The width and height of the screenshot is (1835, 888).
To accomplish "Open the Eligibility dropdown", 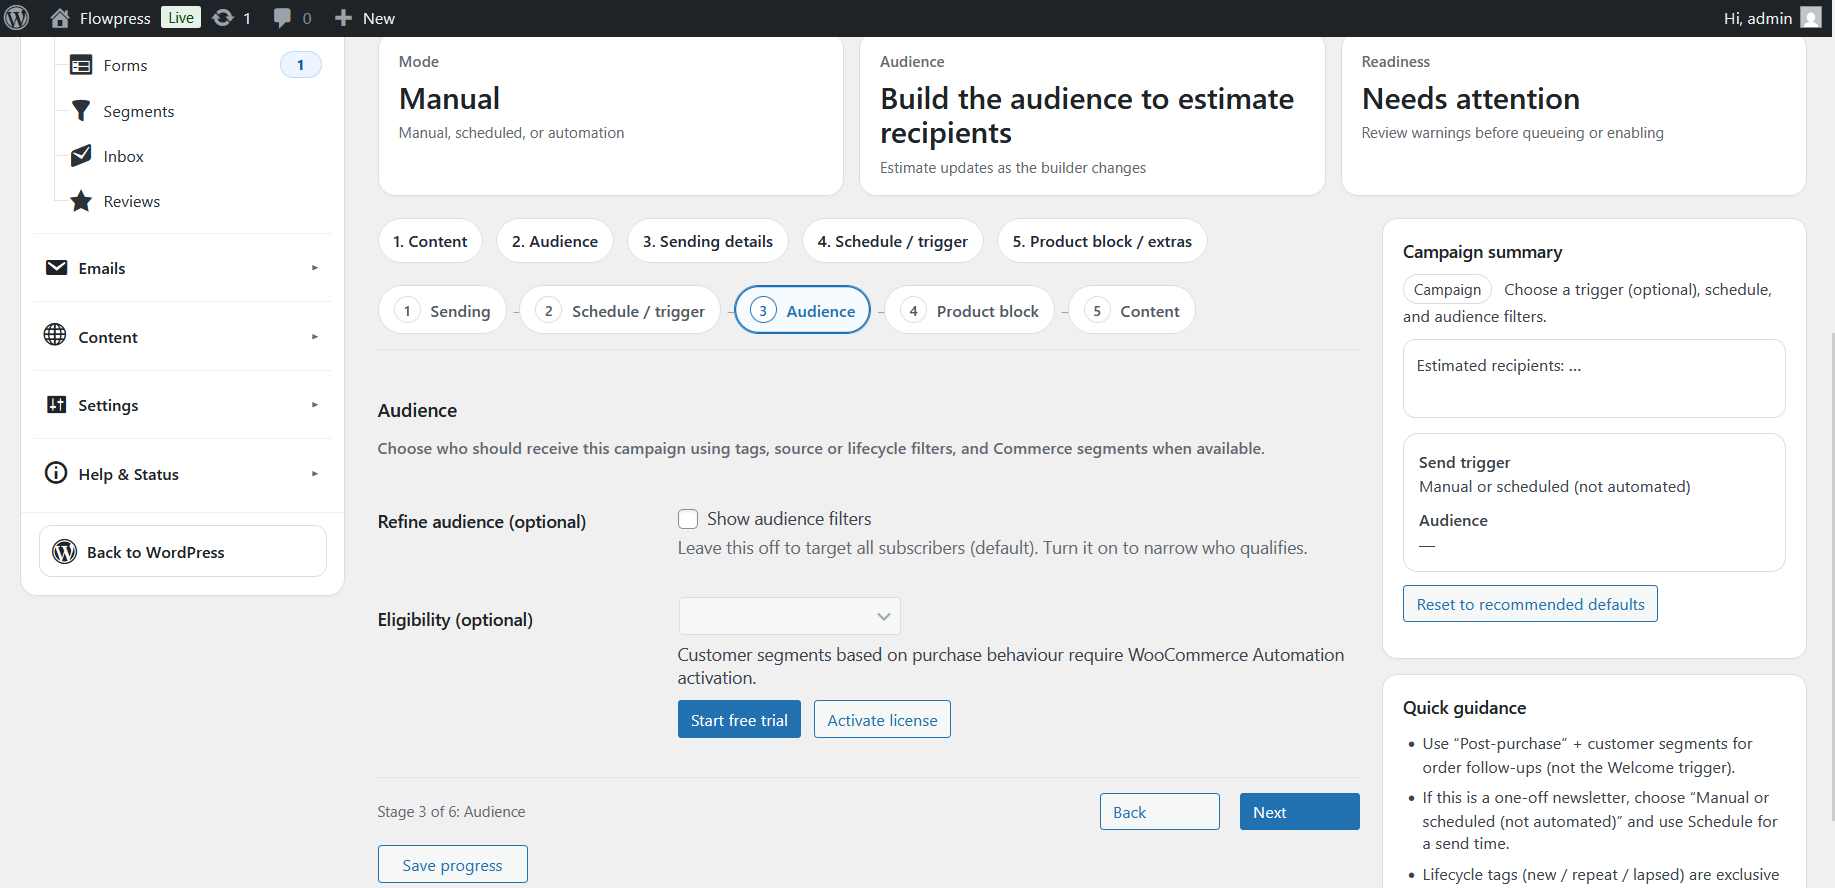I will click(x=789, y=616).
